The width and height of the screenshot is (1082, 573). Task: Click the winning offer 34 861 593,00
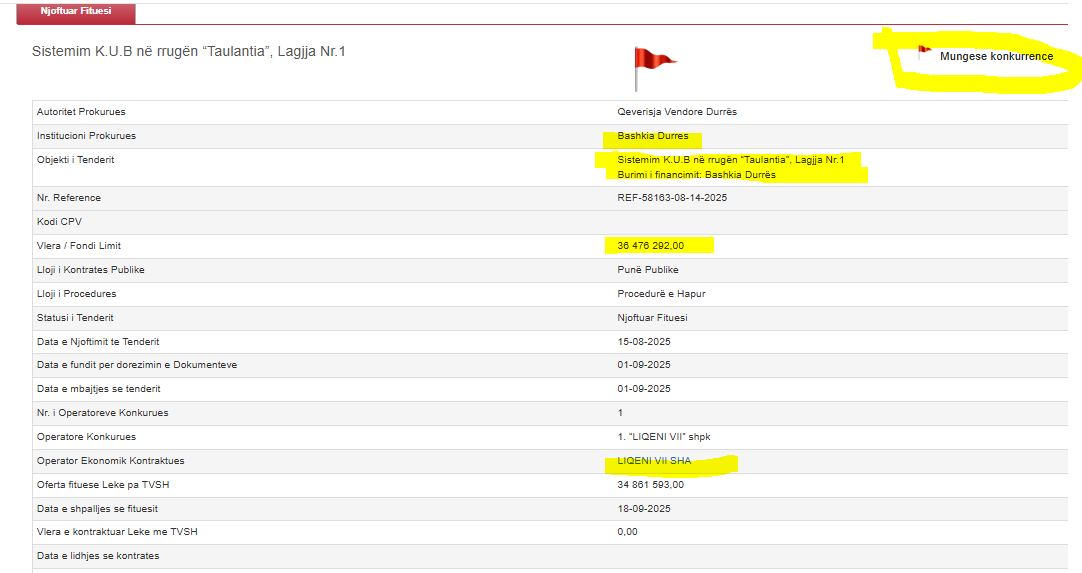point(650,485)
